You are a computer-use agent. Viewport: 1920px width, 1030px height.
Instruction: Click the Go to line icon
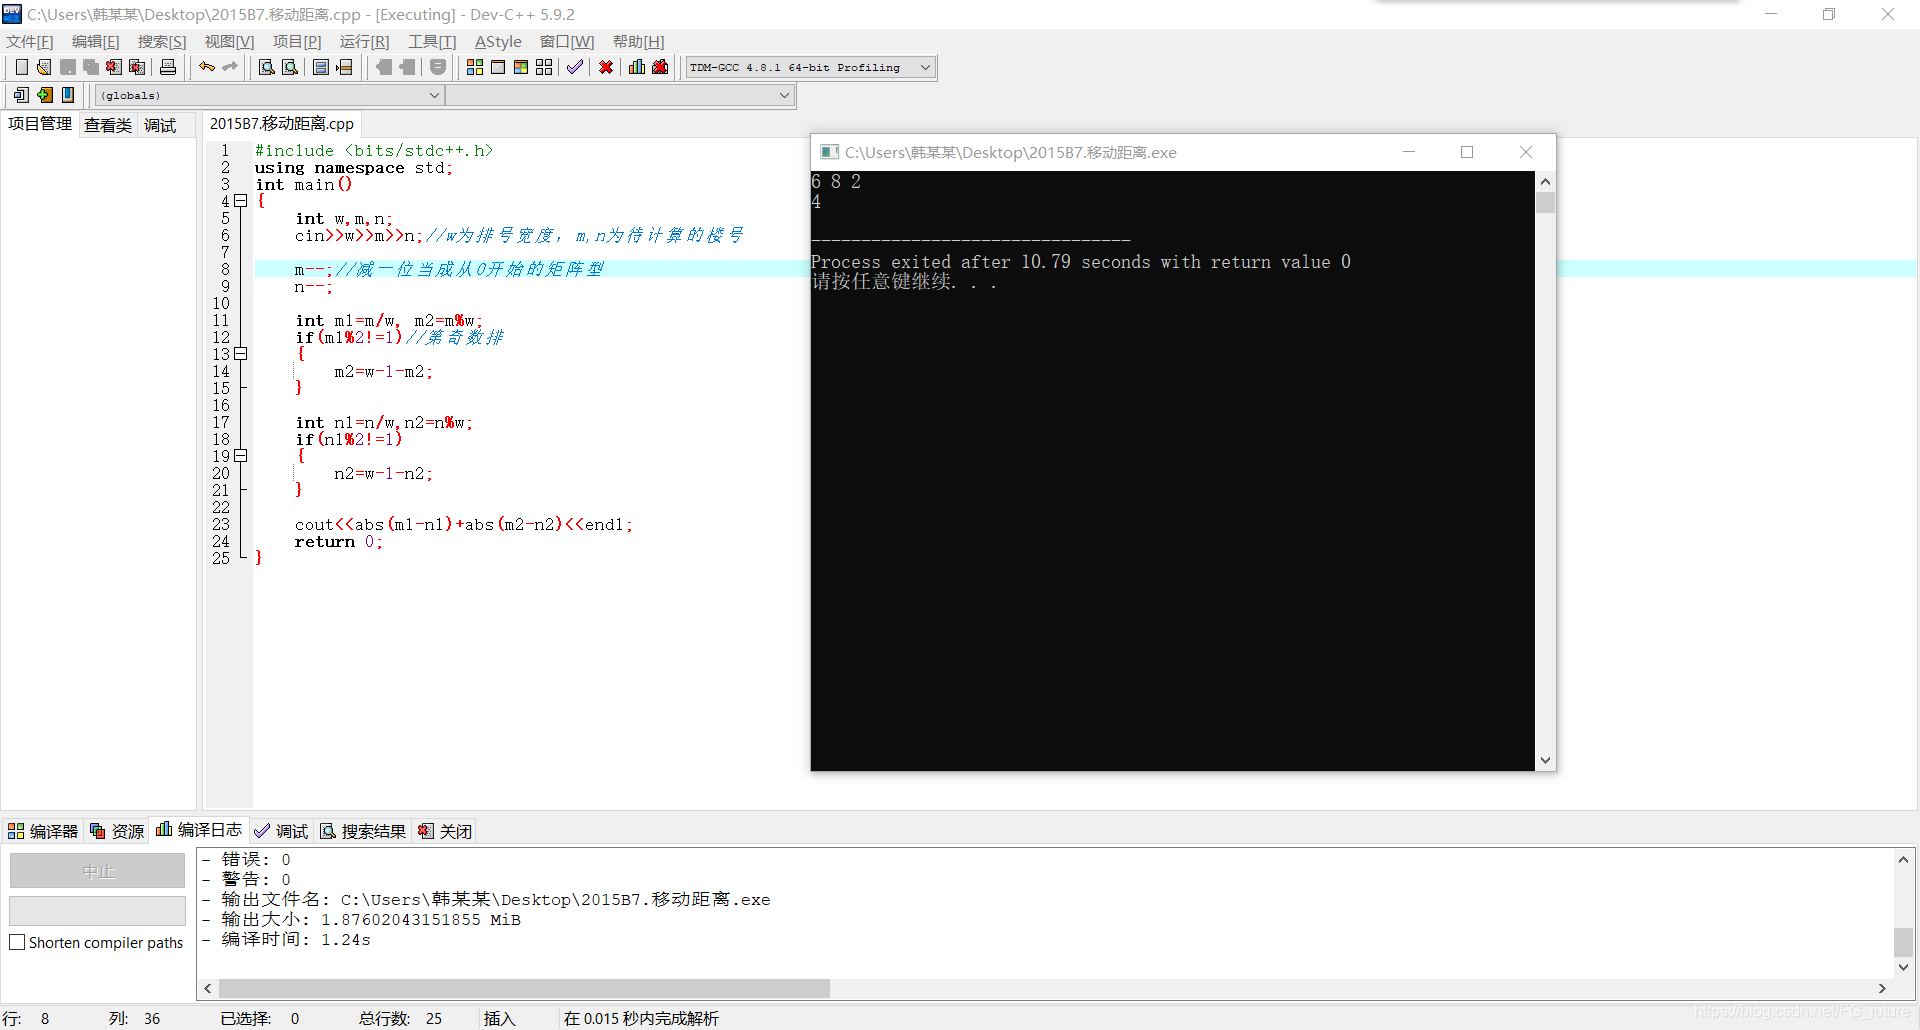click(x=344, y=67)
